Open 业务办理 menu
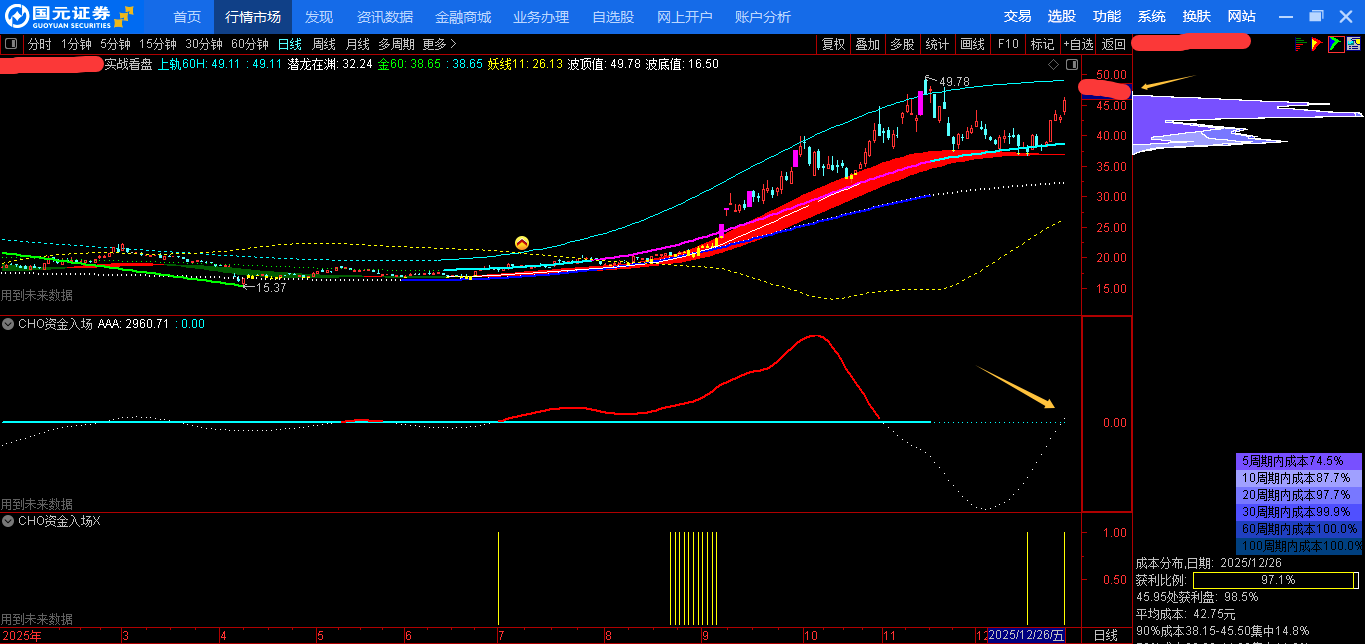The image size is (1365, 644). click(541, 17)
